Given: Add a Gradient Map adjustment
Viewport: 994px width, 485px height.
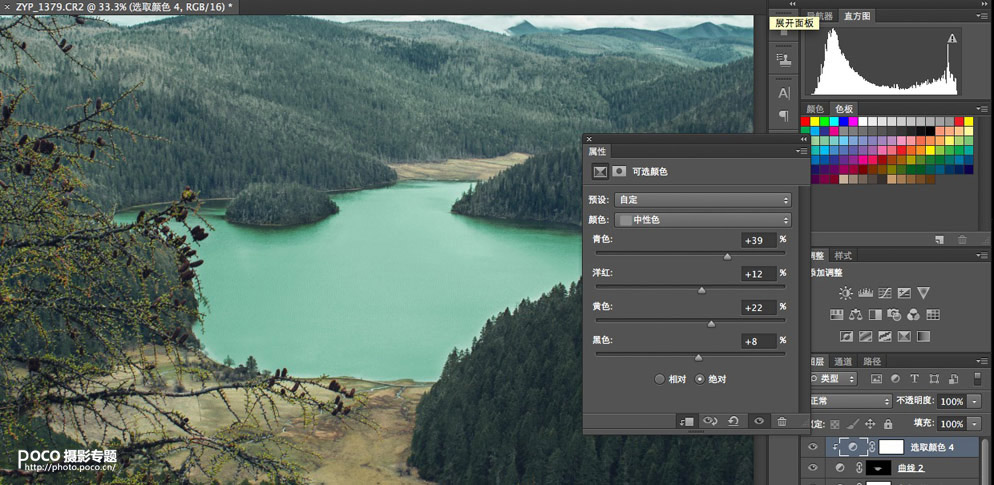Looking at the screenshot, I should pyautogui.click(x=923, y=336).
